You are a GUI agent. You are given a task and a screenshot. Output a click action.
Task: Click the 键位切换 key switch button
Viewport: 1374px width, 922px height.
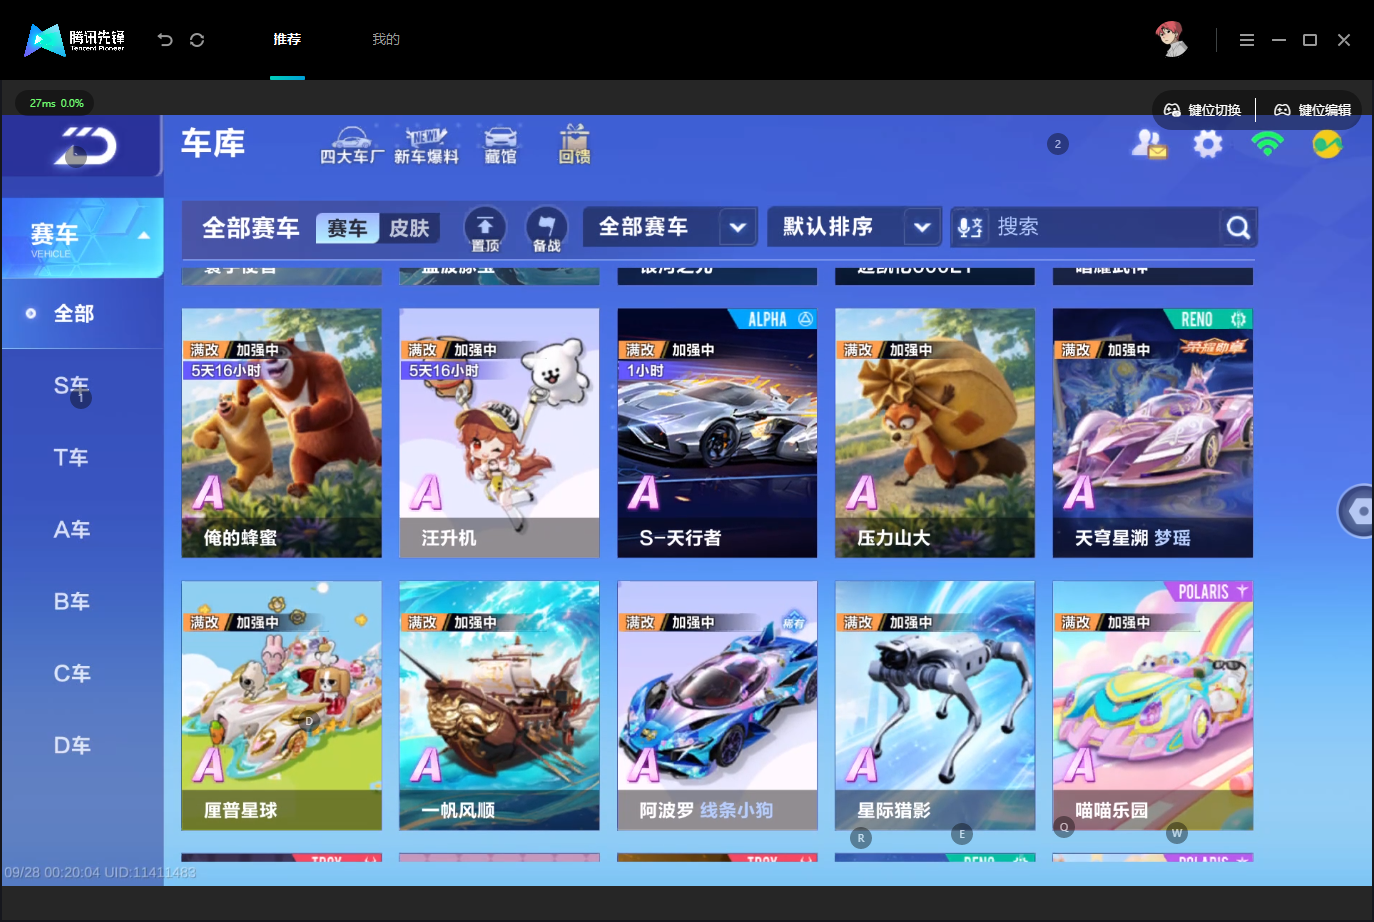tap(1203, 110)
